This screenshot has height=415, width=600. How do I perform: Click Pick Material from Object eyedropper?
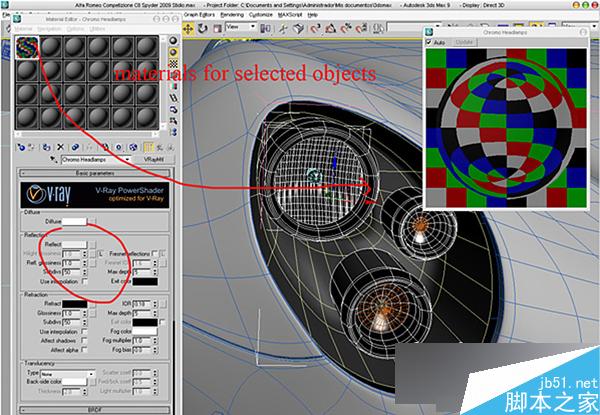(54, 159)
